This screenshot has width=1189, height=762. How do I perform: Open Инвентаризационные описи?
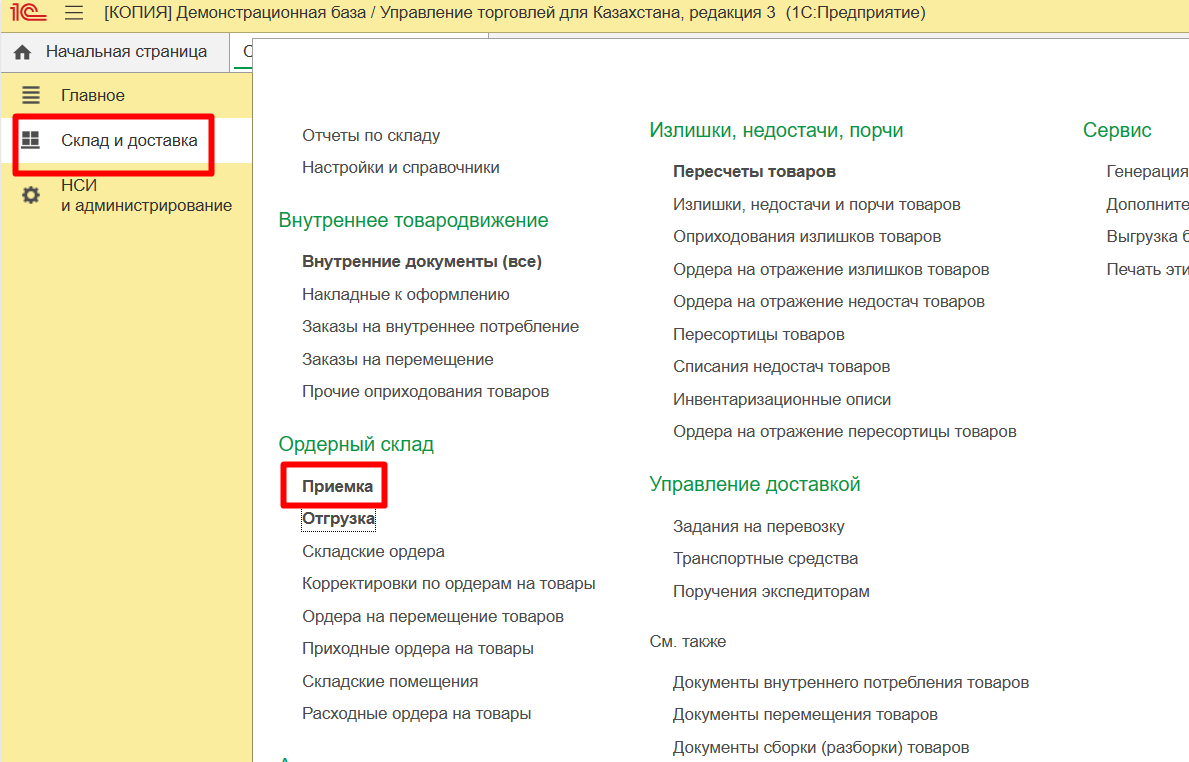(782, 399)
